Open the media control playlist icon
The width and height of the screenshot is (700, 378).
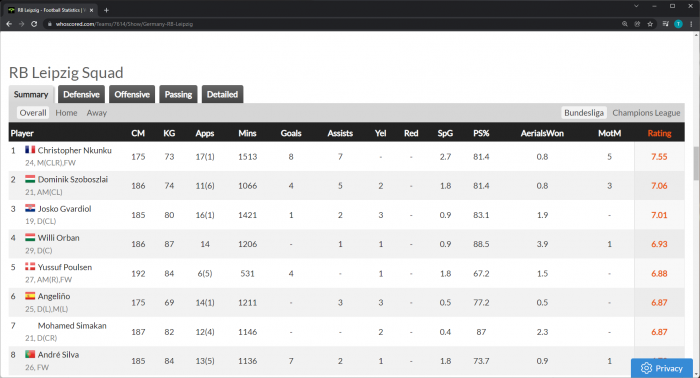[x=665, y=24]
